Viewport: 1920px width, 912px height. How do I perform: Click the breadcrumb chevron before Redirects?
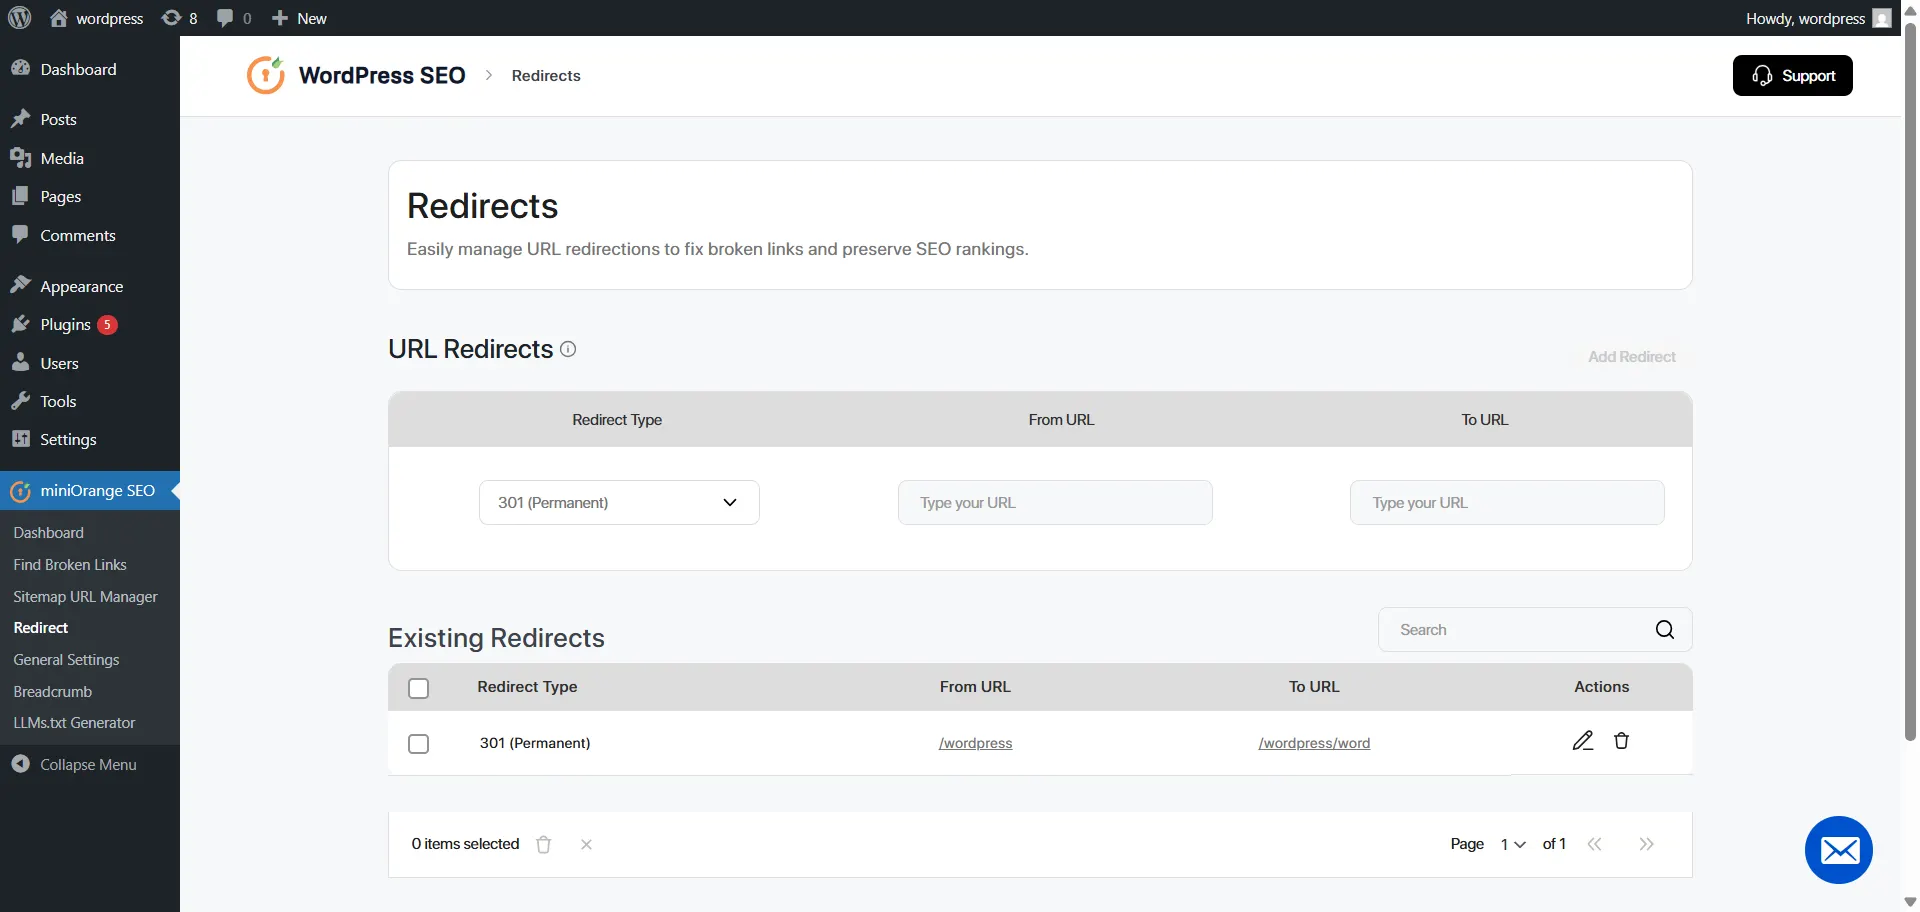[x=489, y=75]
